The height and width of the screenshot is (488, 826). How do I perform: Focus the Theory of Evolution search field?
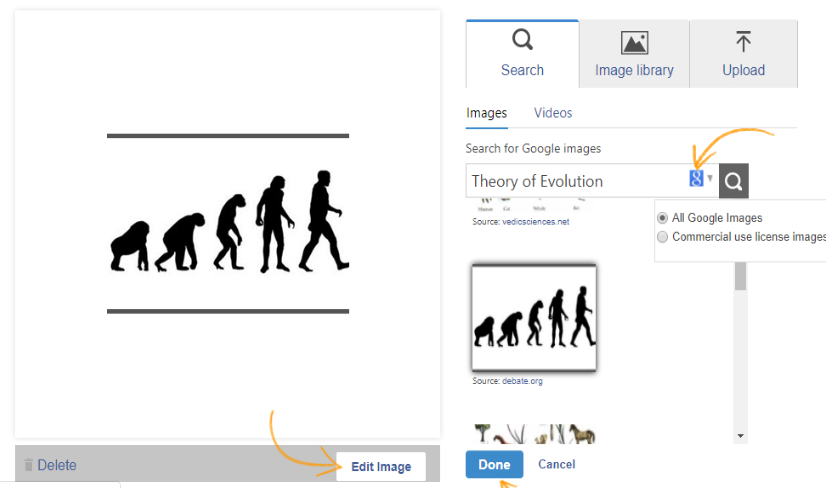point(575,181)
